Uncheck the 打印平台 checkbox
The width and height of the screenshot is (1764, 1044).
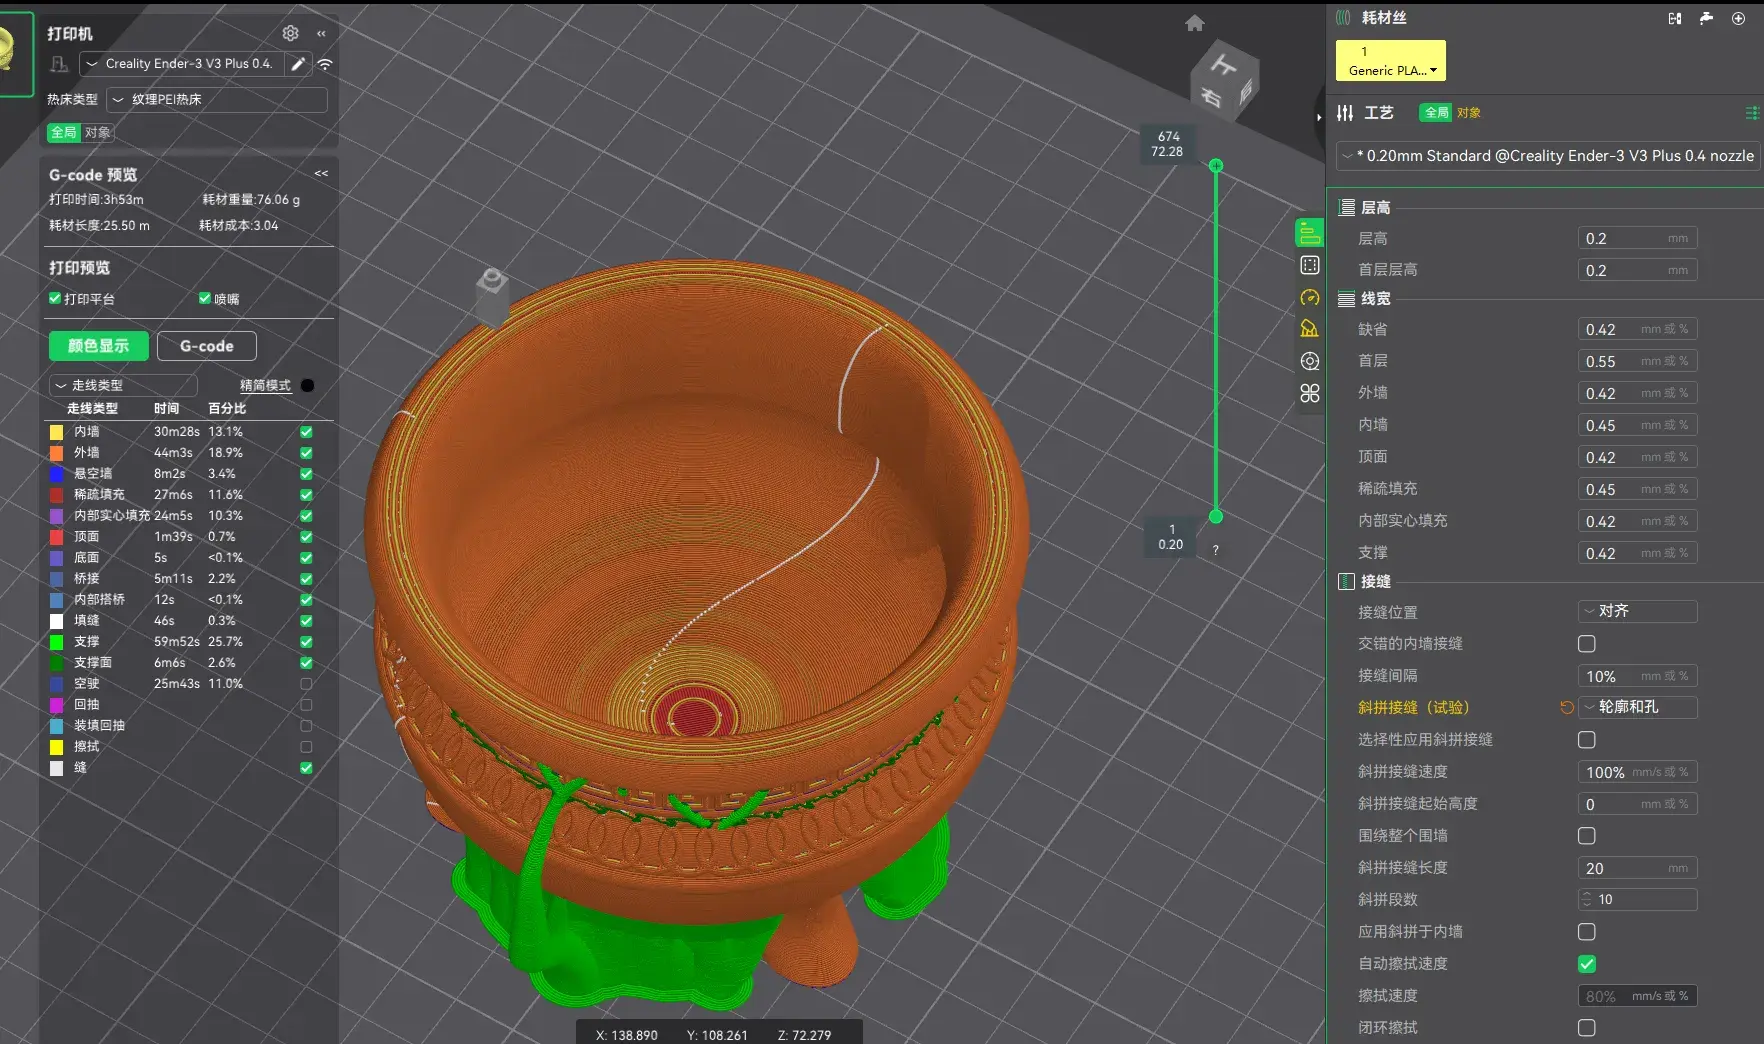pyautogui.click(x=55, y=298)
